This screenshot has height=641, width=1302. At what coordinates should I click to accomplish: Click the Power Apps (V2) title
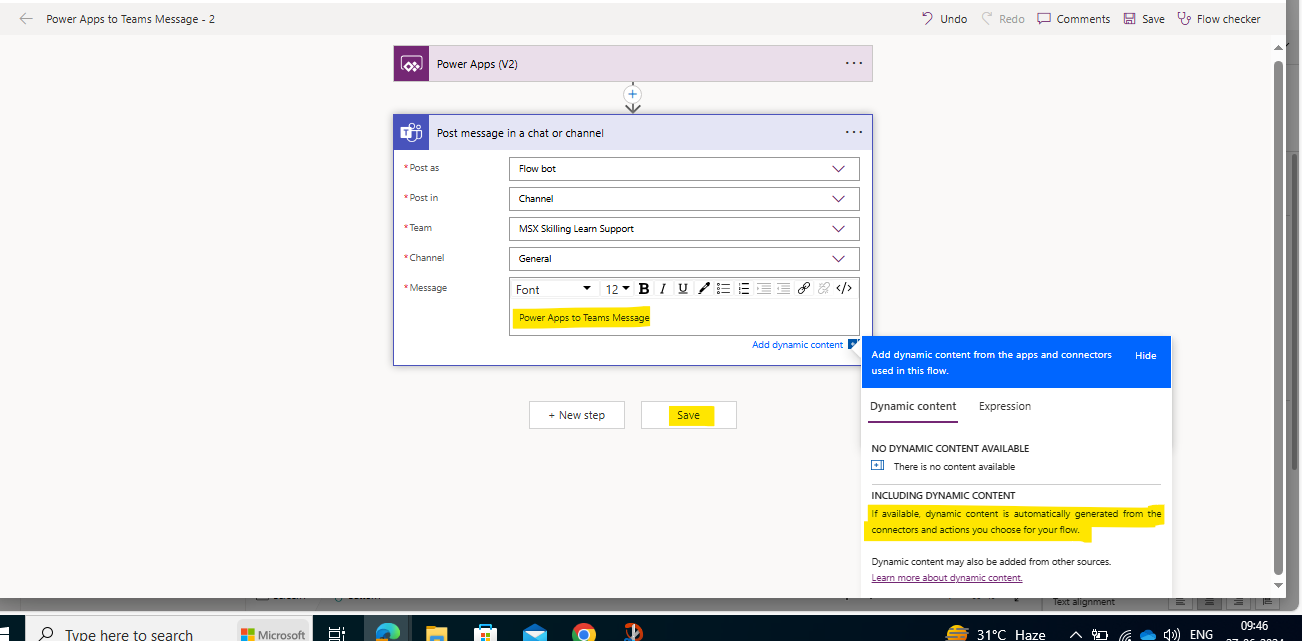point(477,64)
